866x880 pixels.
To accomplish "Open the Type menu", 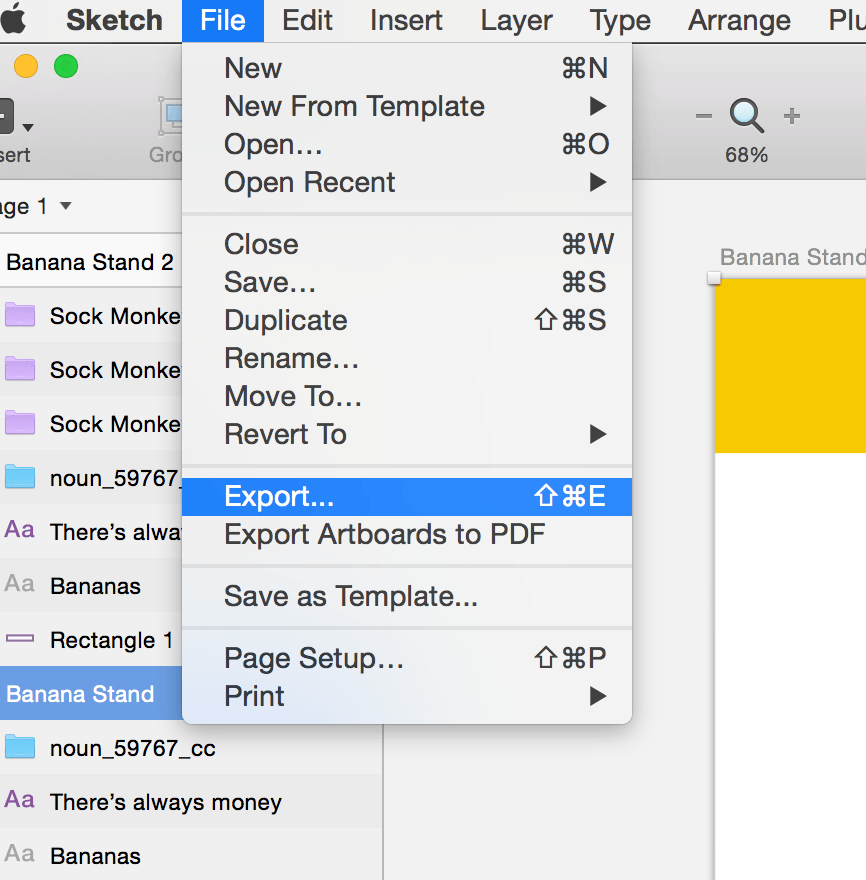I will click(x=620, y=20).
